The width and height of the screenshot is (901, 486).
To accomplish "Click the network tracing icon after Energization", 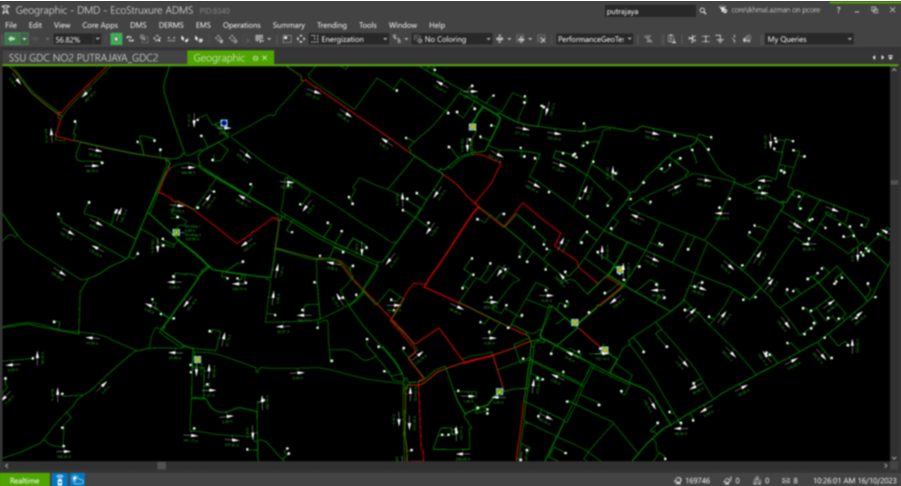I will [x=398, y=39].
